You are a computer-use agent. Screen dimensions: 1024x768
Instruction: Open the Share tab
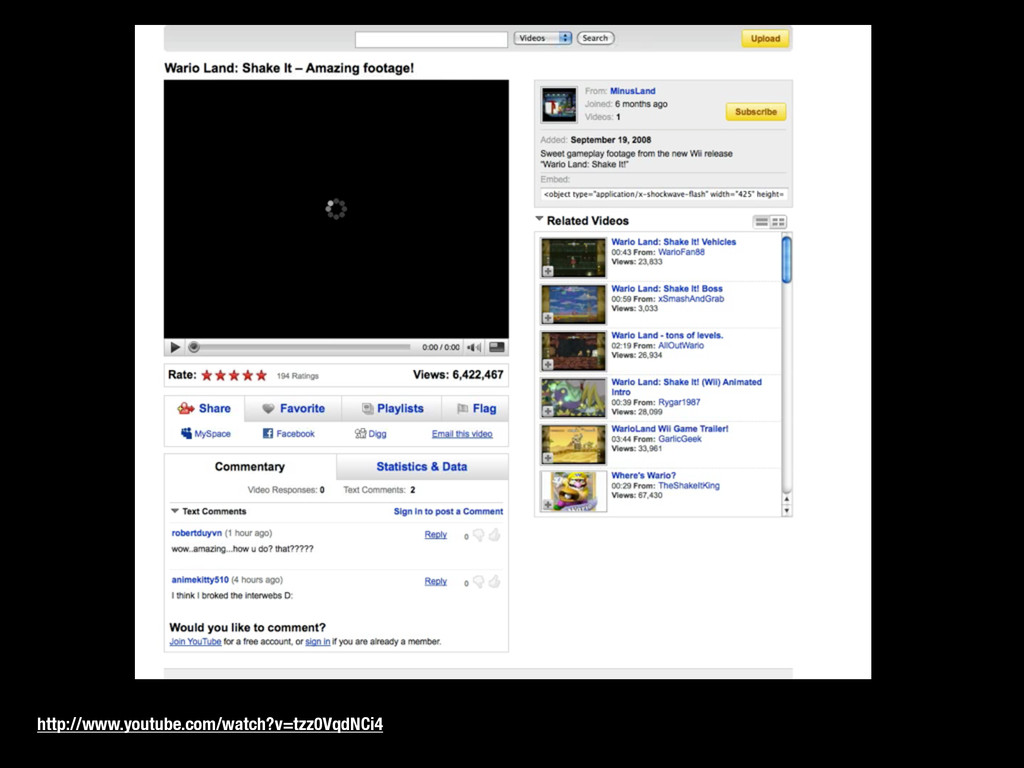(204, 408)
